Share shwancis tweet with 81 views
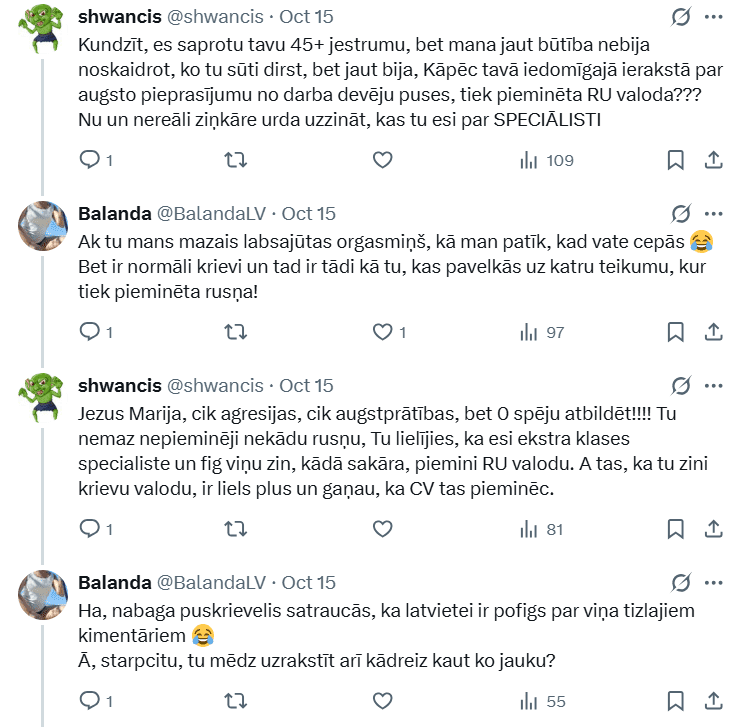746x727 pixels. 714,529
